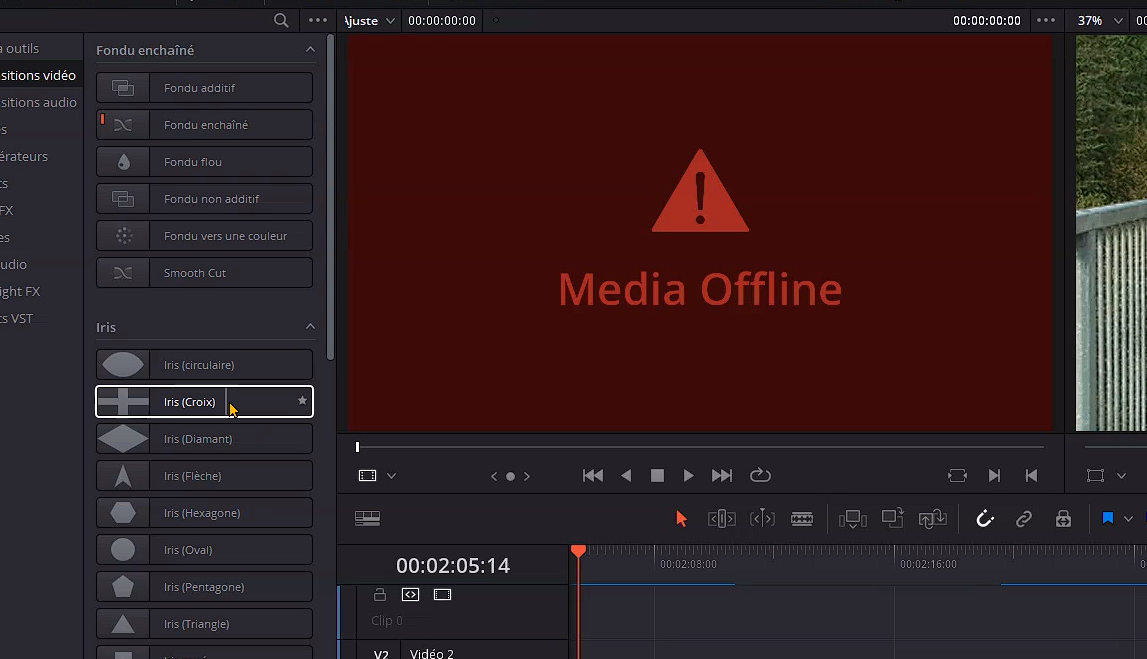The width and height of the screenshot is (1147, 659).
Task: Jump to the first frame of the viewer
Action: click(593, 476)
